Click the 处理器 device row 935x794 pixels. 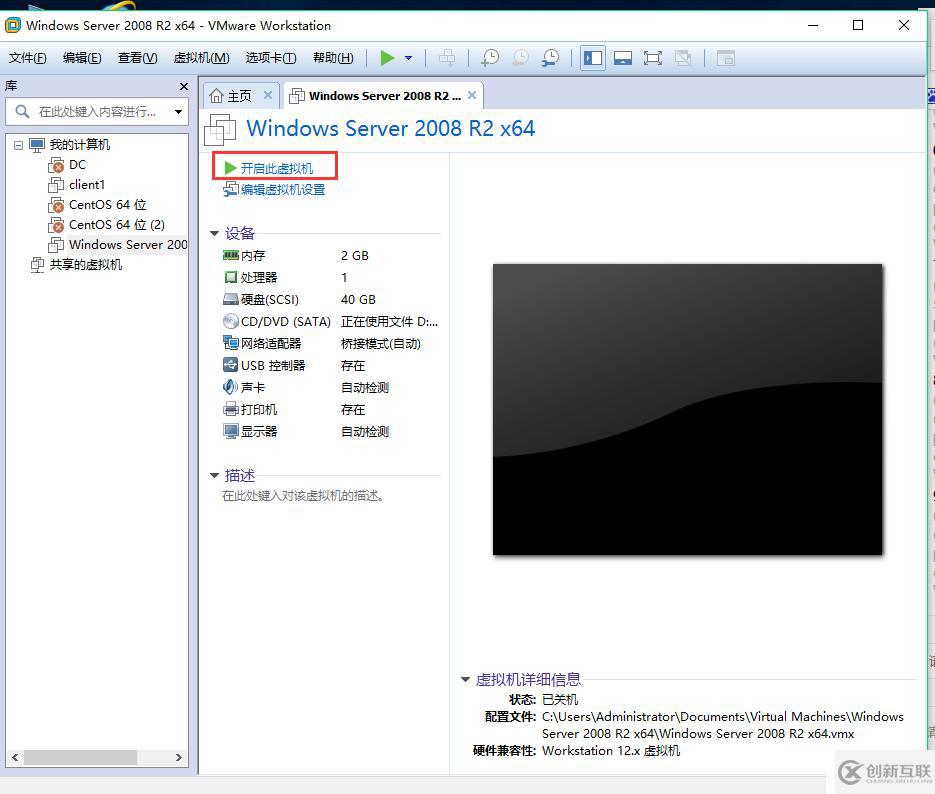click(x=331, y=277)
